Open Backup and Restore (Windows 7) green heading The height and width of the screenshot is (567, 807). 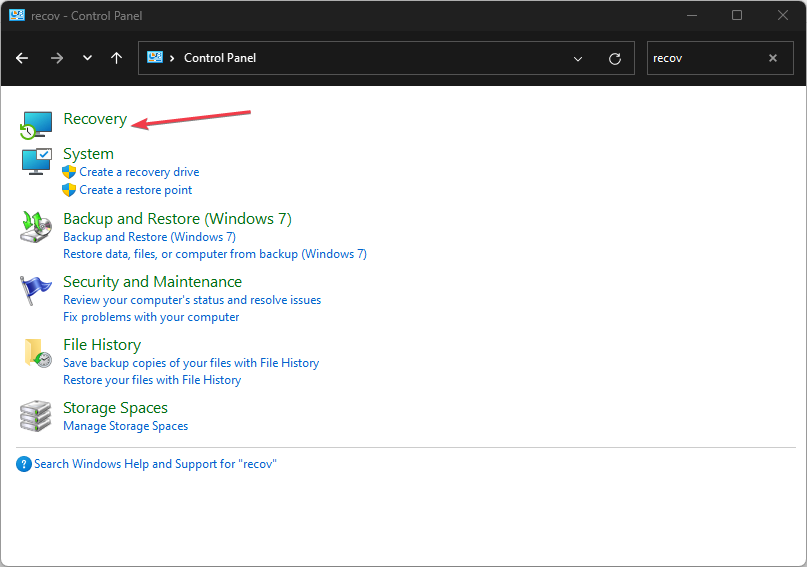[178, 219]
